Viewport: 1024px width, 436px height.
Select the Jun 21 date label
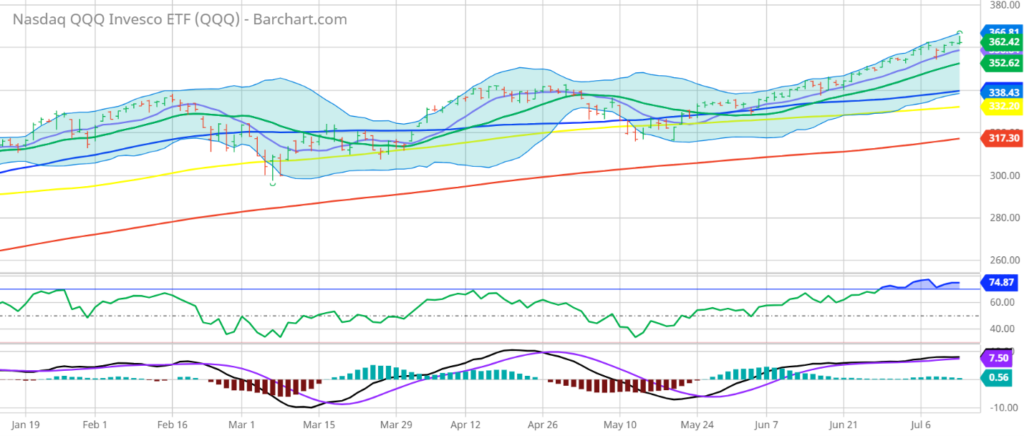843,425
